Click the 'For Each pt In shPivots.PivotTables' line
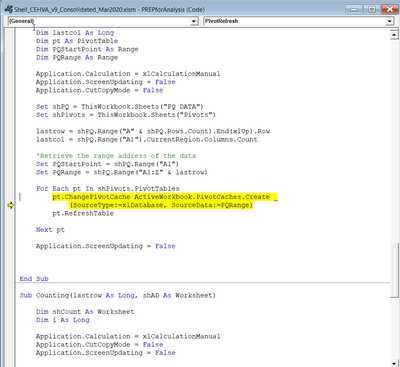 pyautogui.click(x=108, y=189)
